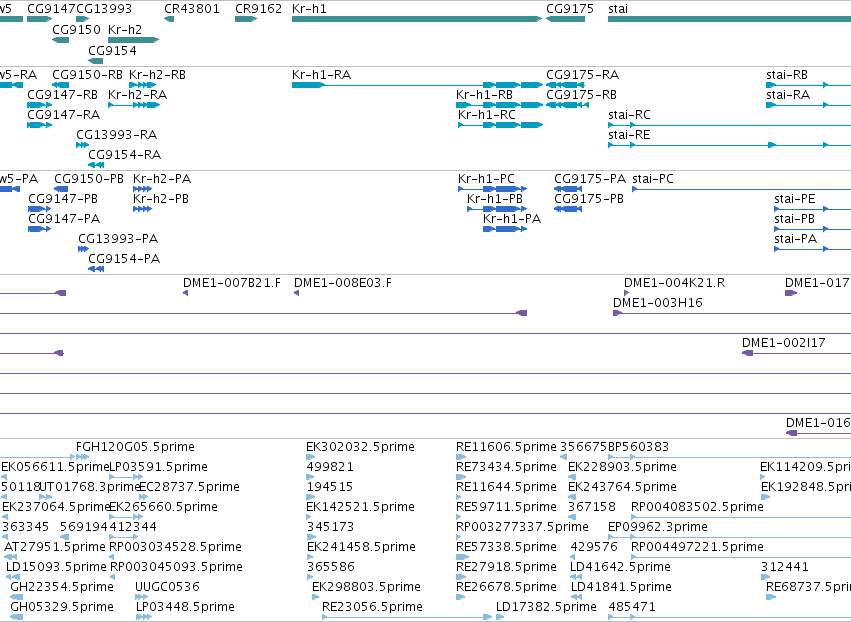Select the CG9147-RB transcript label
The width and height of the screenshot is (851, 622).
coord(62,94)
